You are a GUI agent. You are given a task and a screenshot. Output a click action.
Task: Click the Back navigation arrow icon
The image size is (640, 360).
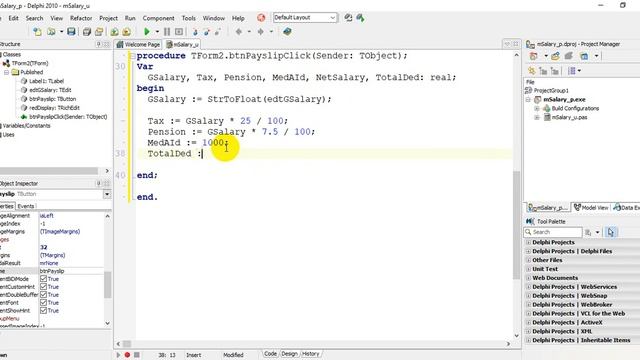tap(239, 31)
